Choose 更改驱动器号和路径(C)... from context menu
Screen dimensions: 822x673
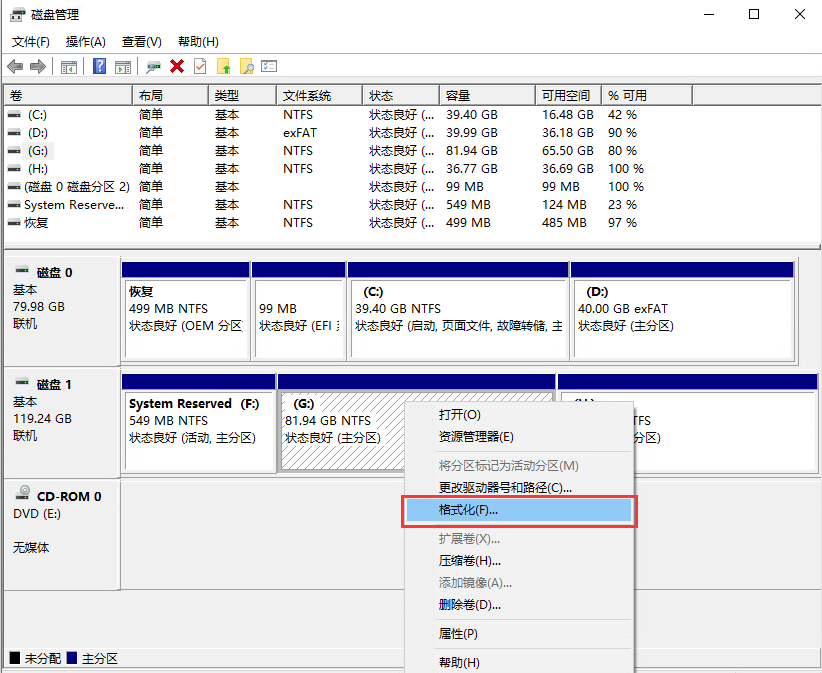(x=518, y=487)
